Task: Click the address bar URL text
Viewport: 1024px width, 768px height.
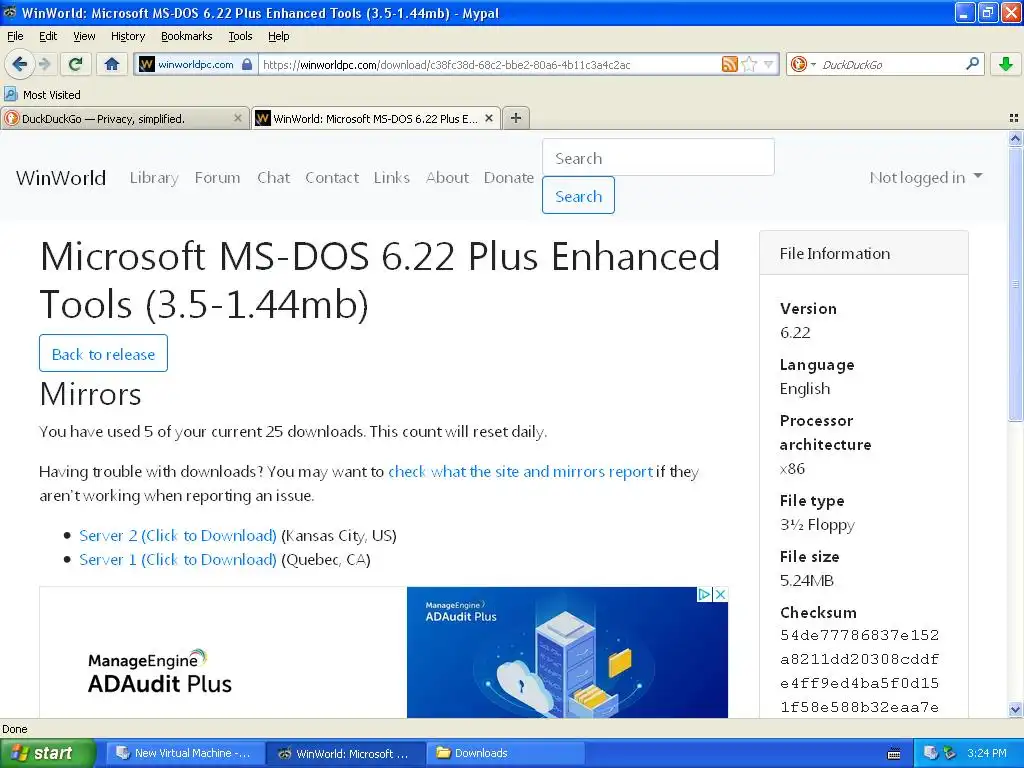Action: (x=447, y=65)
